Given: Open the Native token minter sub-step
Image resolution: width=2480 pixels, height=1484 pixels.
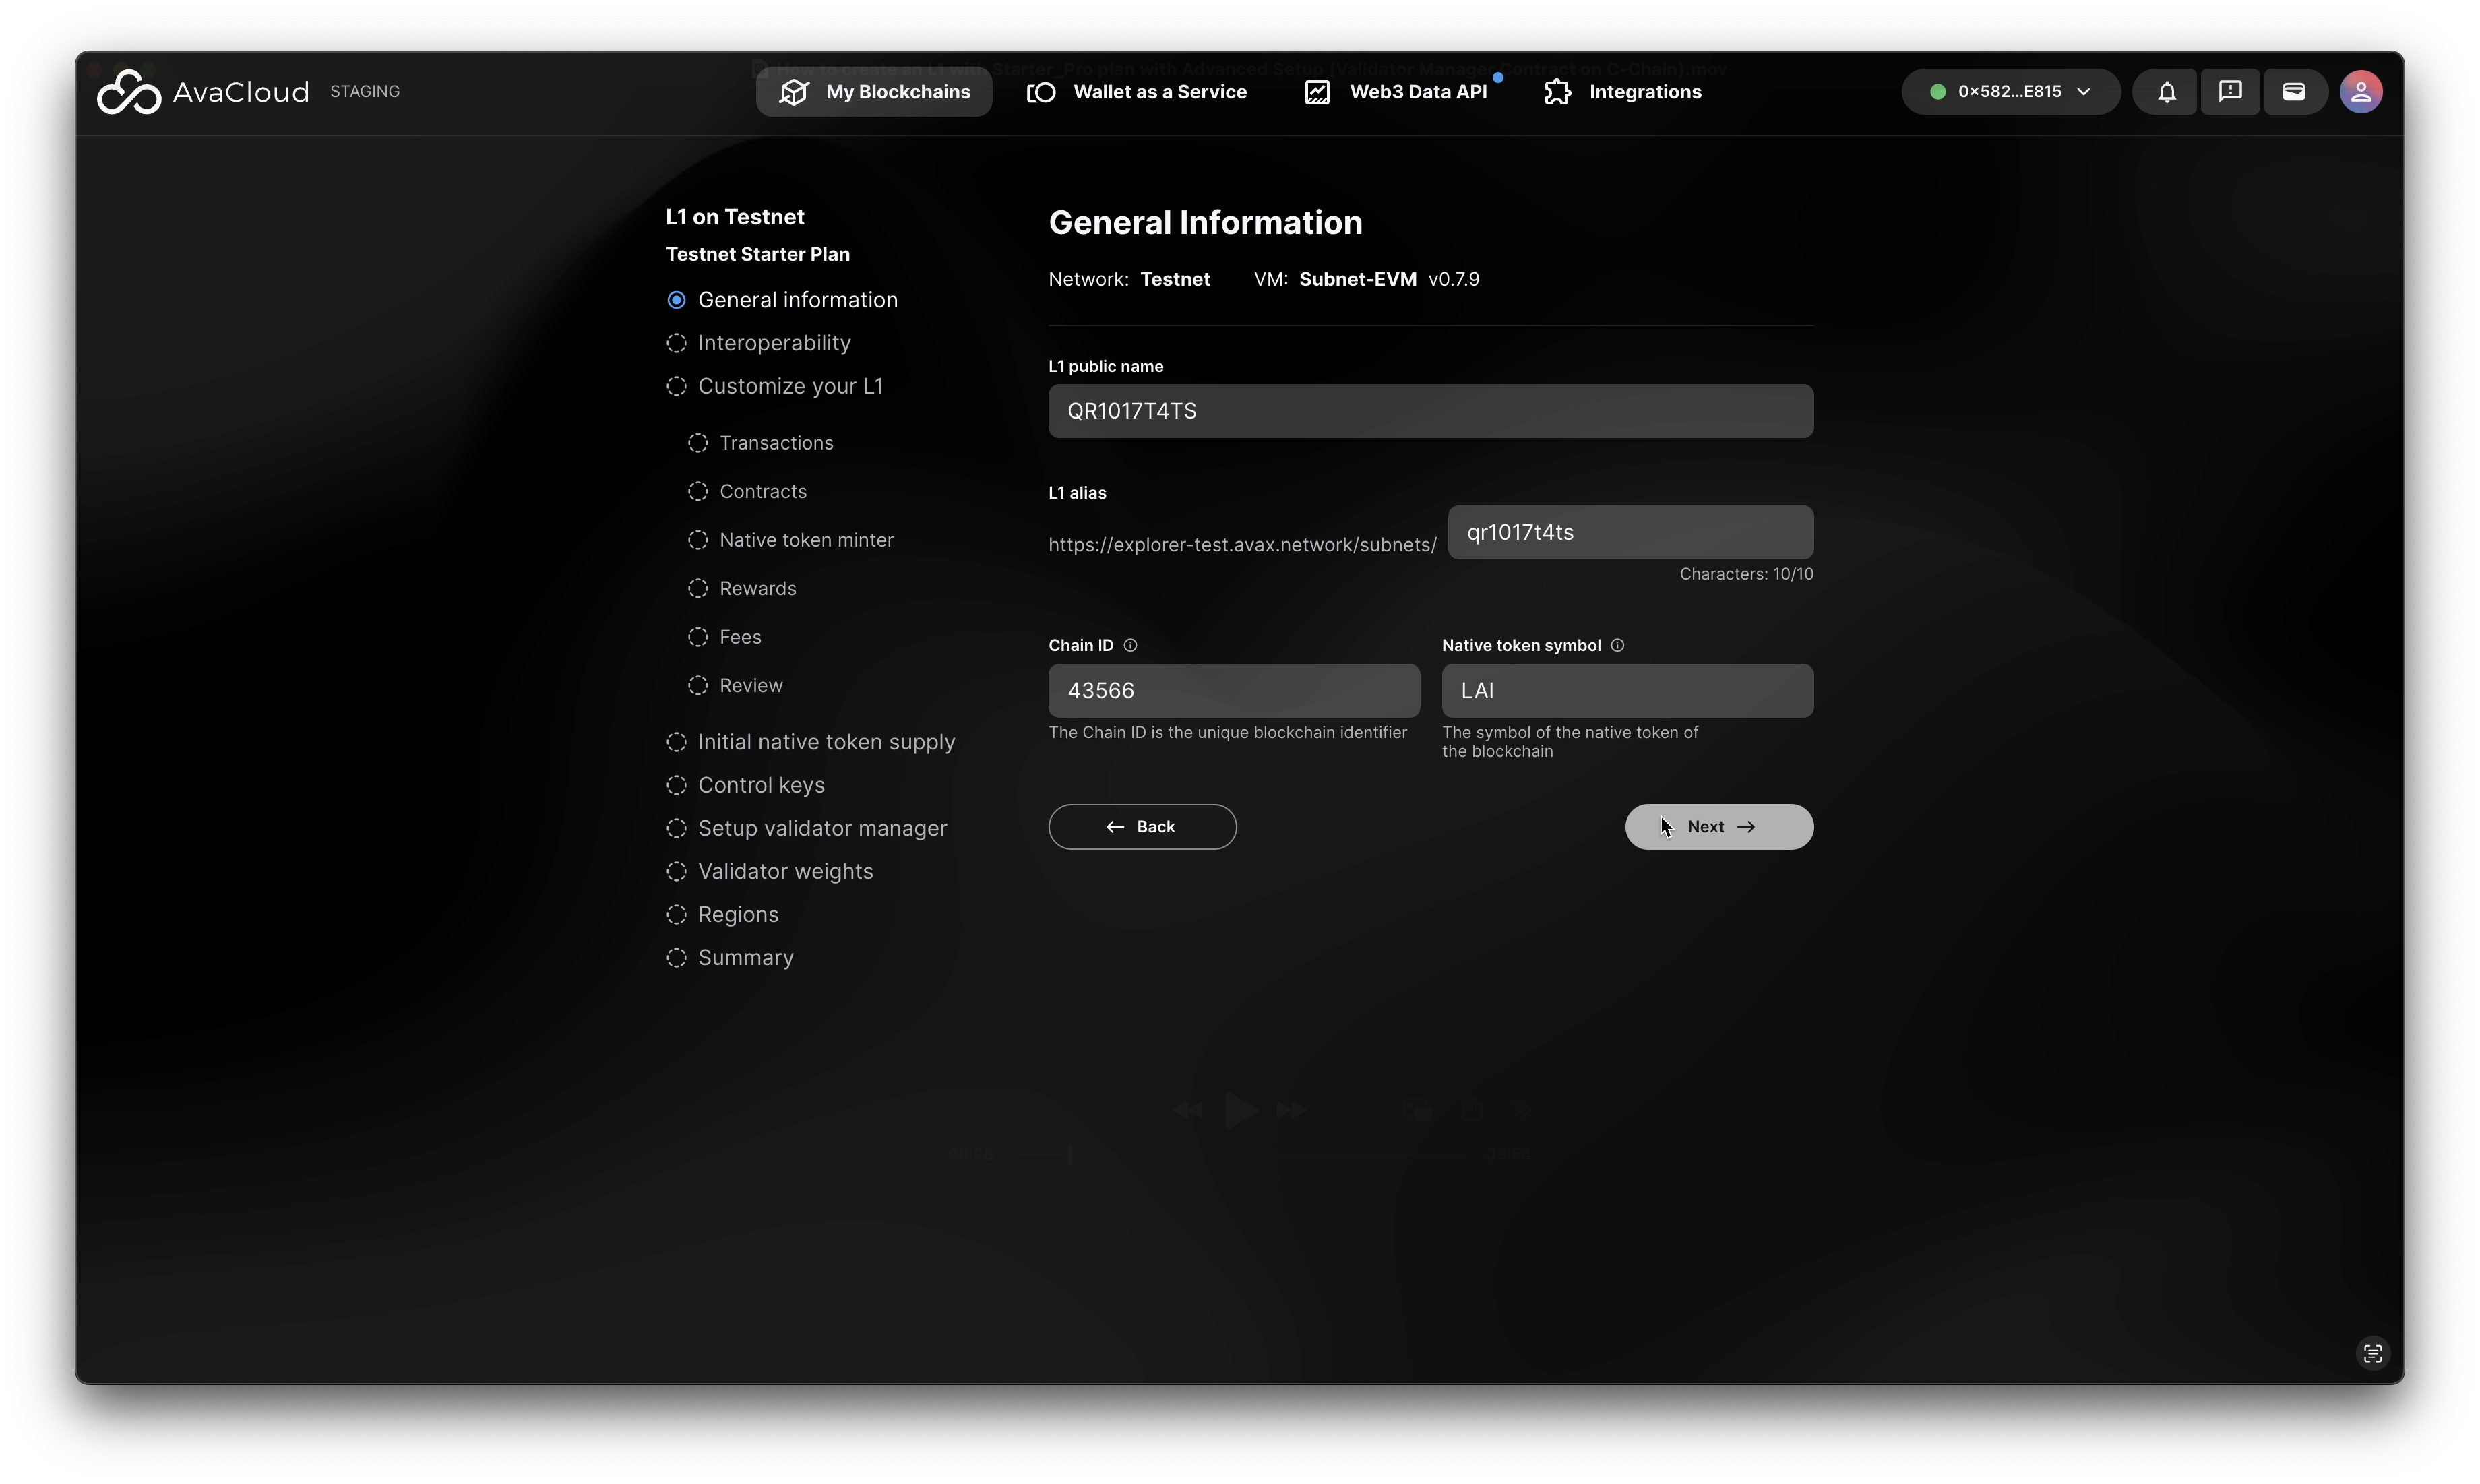Looking at the screenshot, I should [805, 540].
